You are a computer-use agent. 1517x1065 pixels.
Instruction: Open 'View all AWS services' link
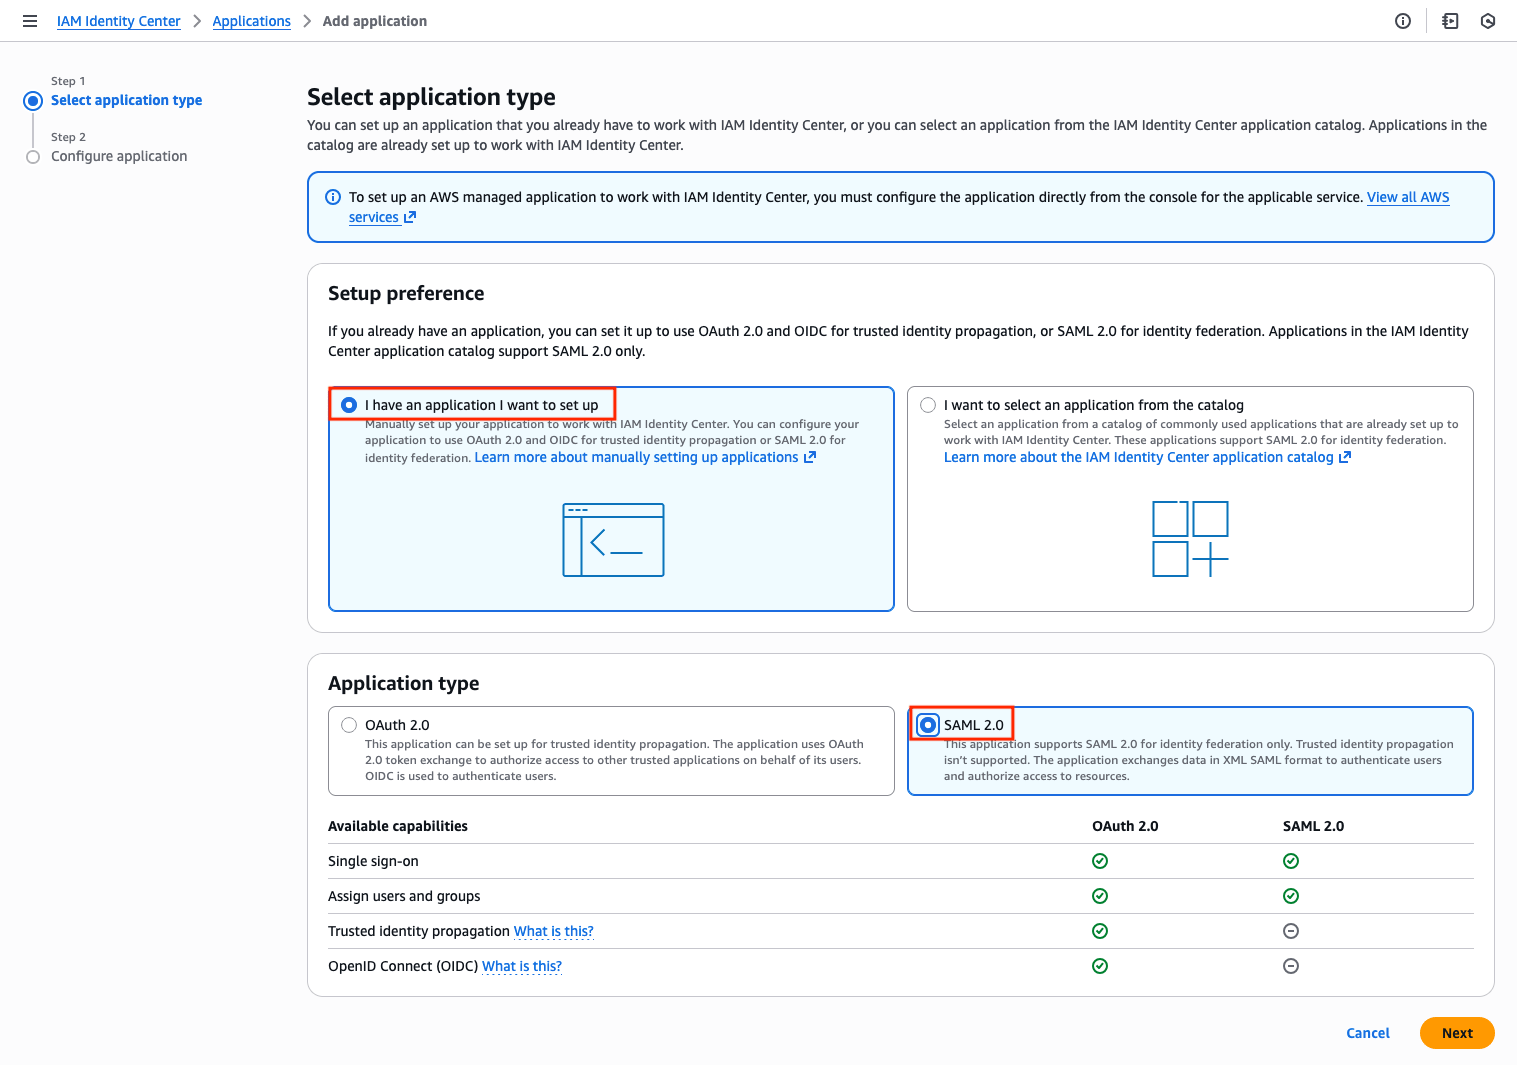[1408, 197]
